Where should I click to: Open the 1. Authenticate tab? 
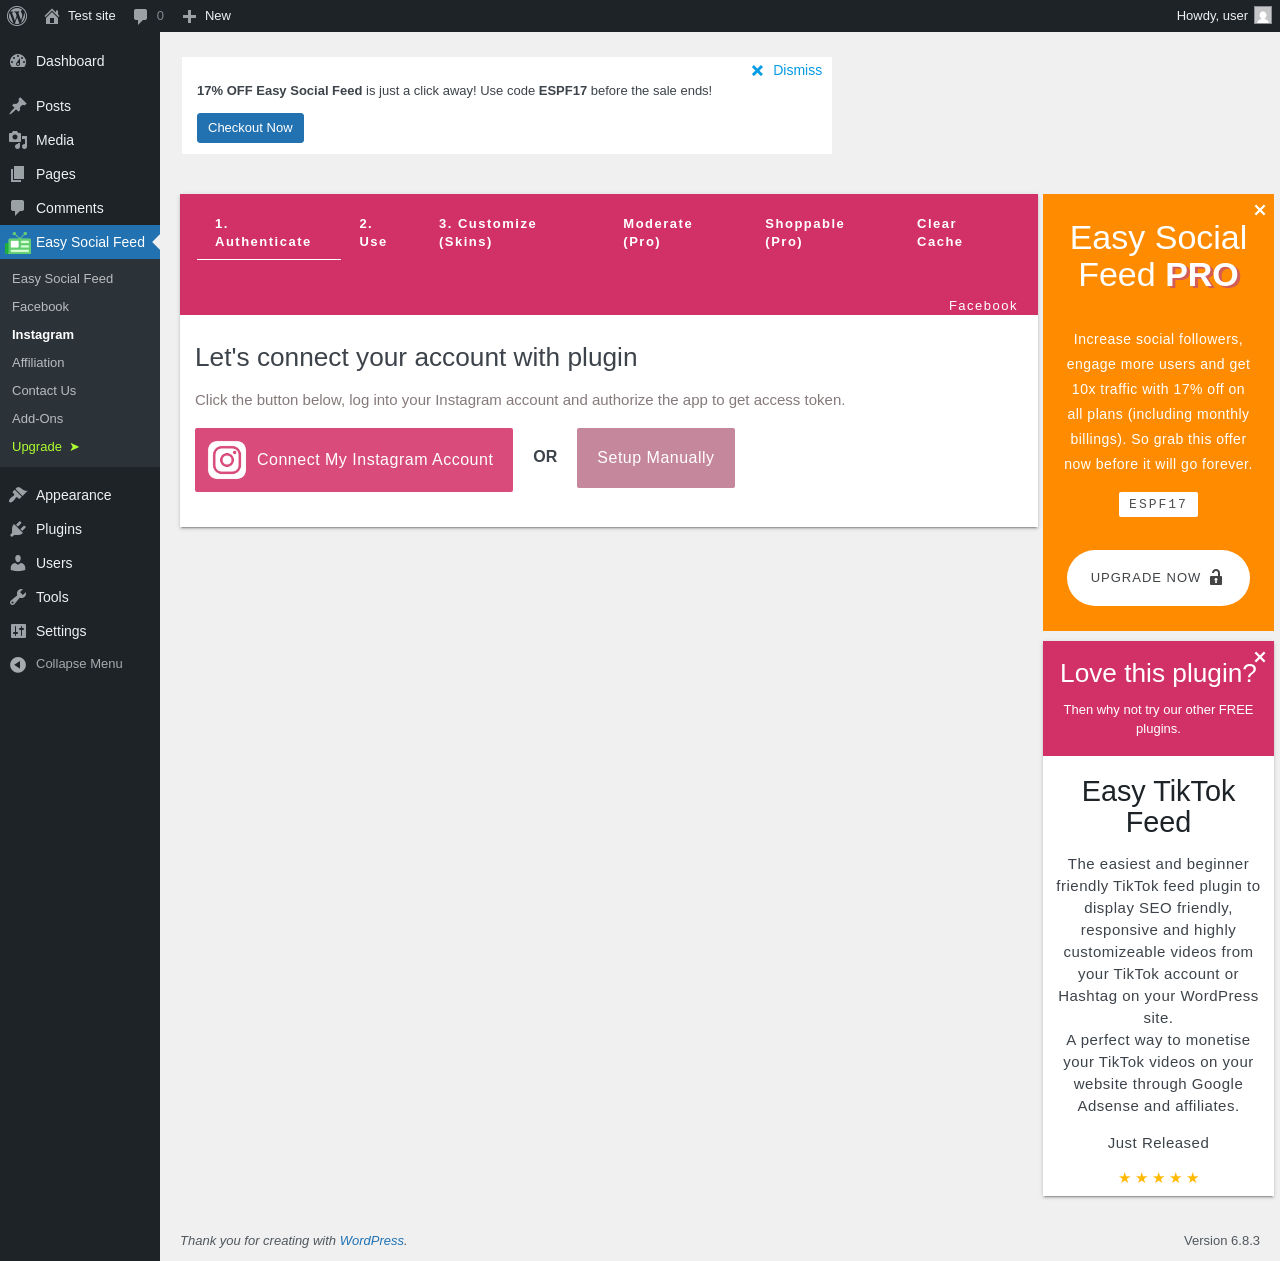[x=269, y=233]
